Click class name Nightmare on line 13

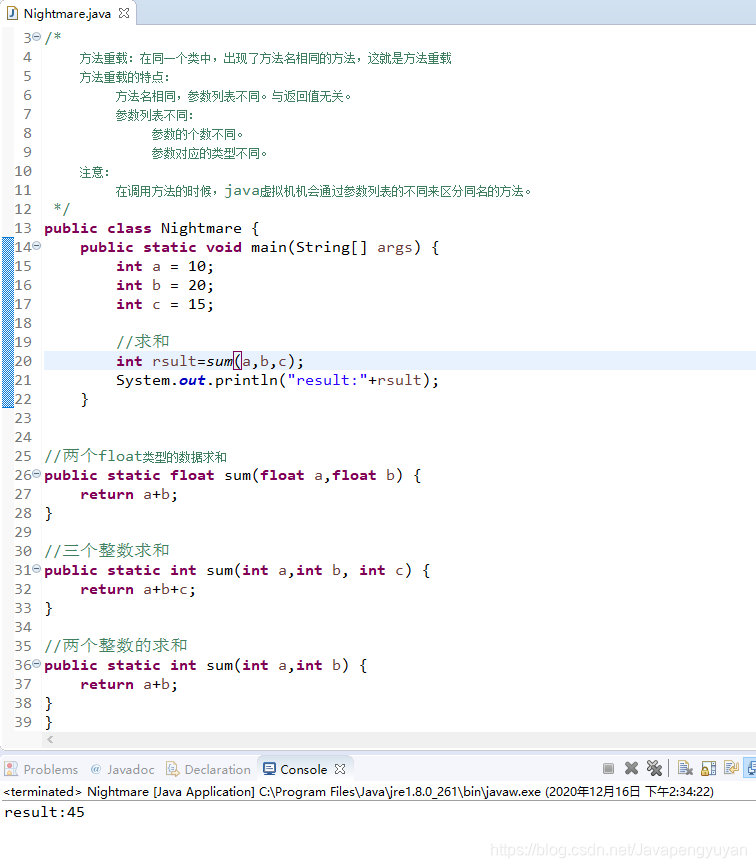pyautogui.click(x=201, y=229)
